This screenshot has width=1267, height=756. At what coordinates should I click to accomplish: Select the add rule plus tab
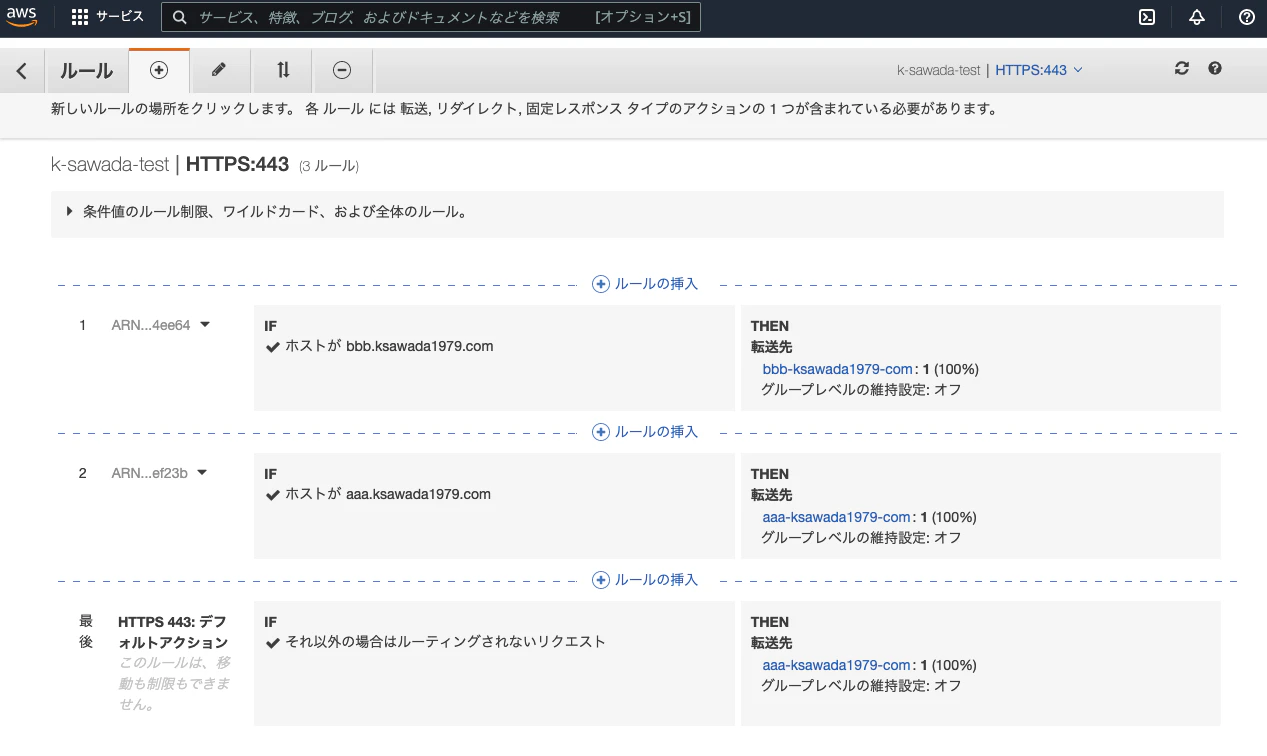(x=159, y=70)
